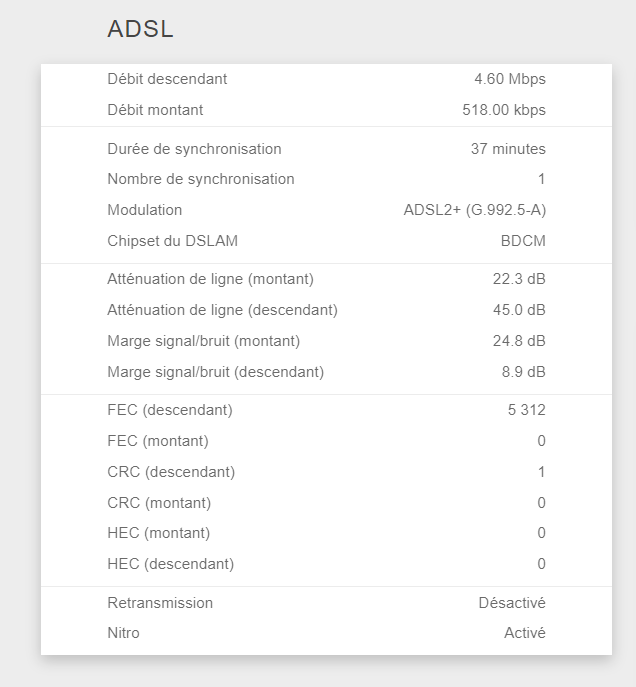Select Durée de synchronisation label

194,149
